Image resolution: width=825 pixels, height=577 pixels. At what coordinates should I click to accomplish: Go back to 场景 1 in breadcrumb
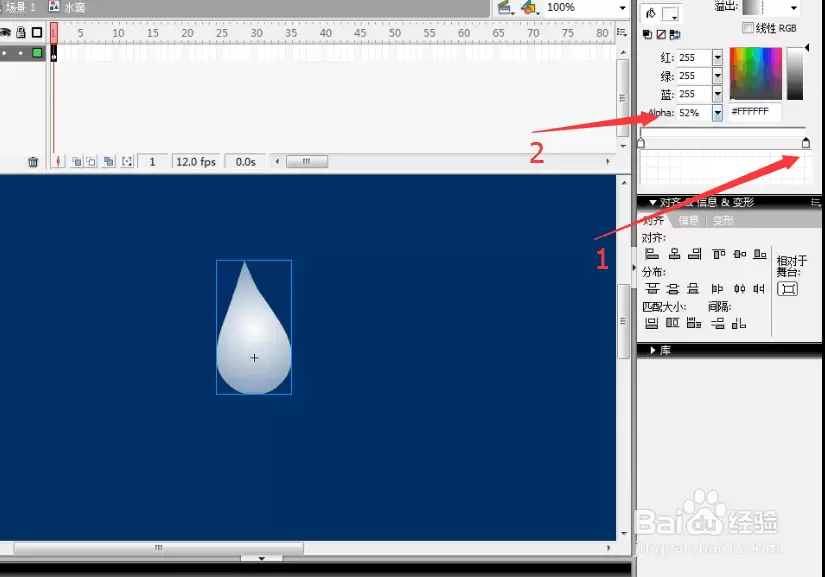click(20, 7)
